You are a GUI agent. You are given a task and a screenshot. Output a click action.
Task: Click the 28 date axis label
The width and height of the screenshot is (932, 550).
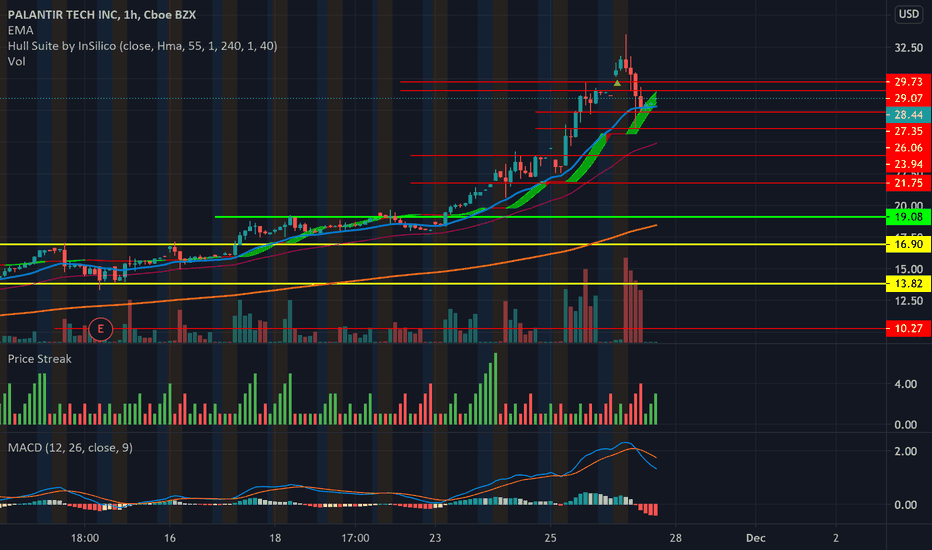coord(675,538)
